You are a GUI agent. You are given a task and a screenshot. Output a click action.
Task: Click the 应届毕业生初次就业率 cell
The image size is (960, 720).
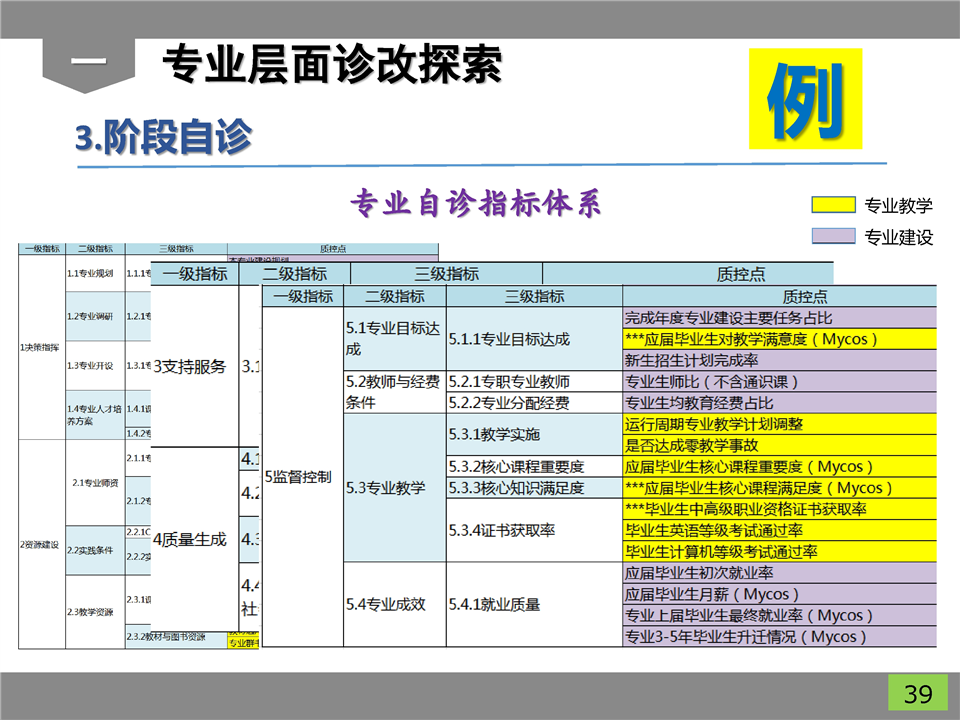tap(779, 573)
